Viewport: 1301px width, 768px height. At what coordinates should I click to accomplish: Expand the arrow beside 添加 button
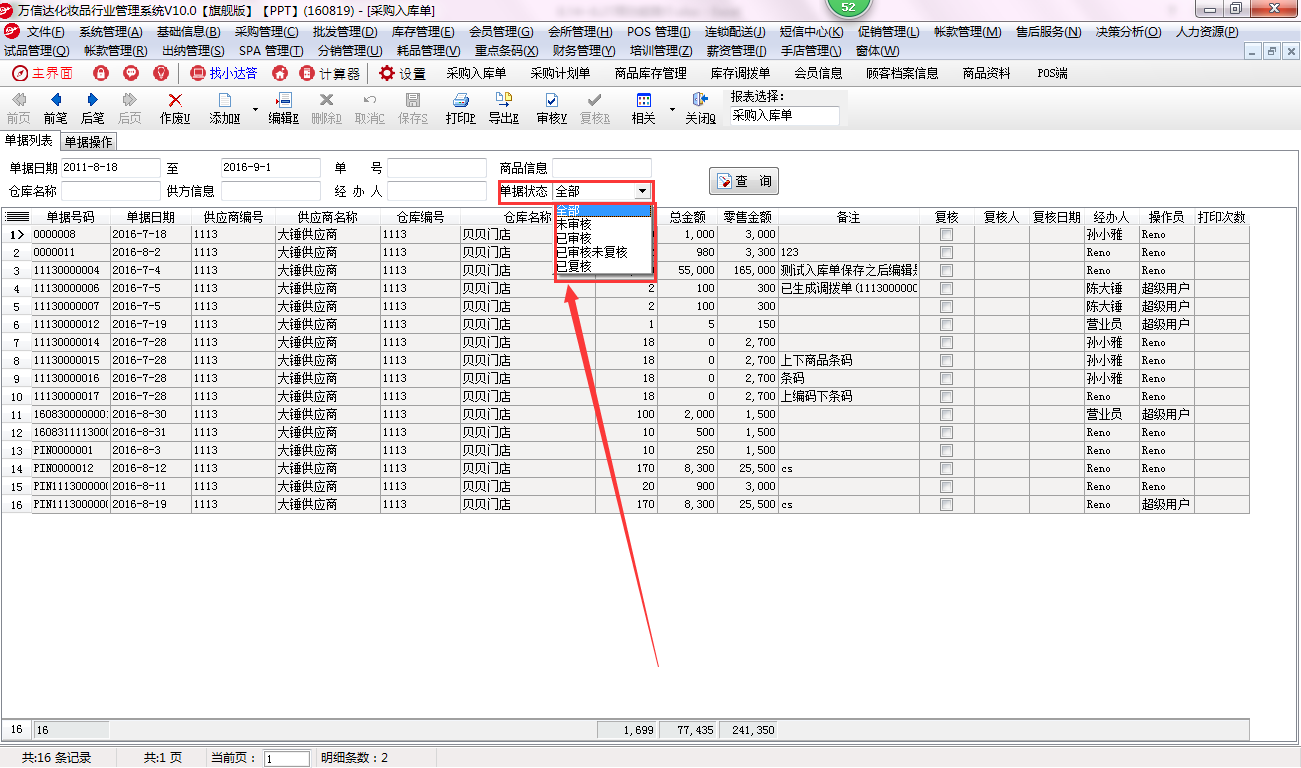click(x=255, y=108)
